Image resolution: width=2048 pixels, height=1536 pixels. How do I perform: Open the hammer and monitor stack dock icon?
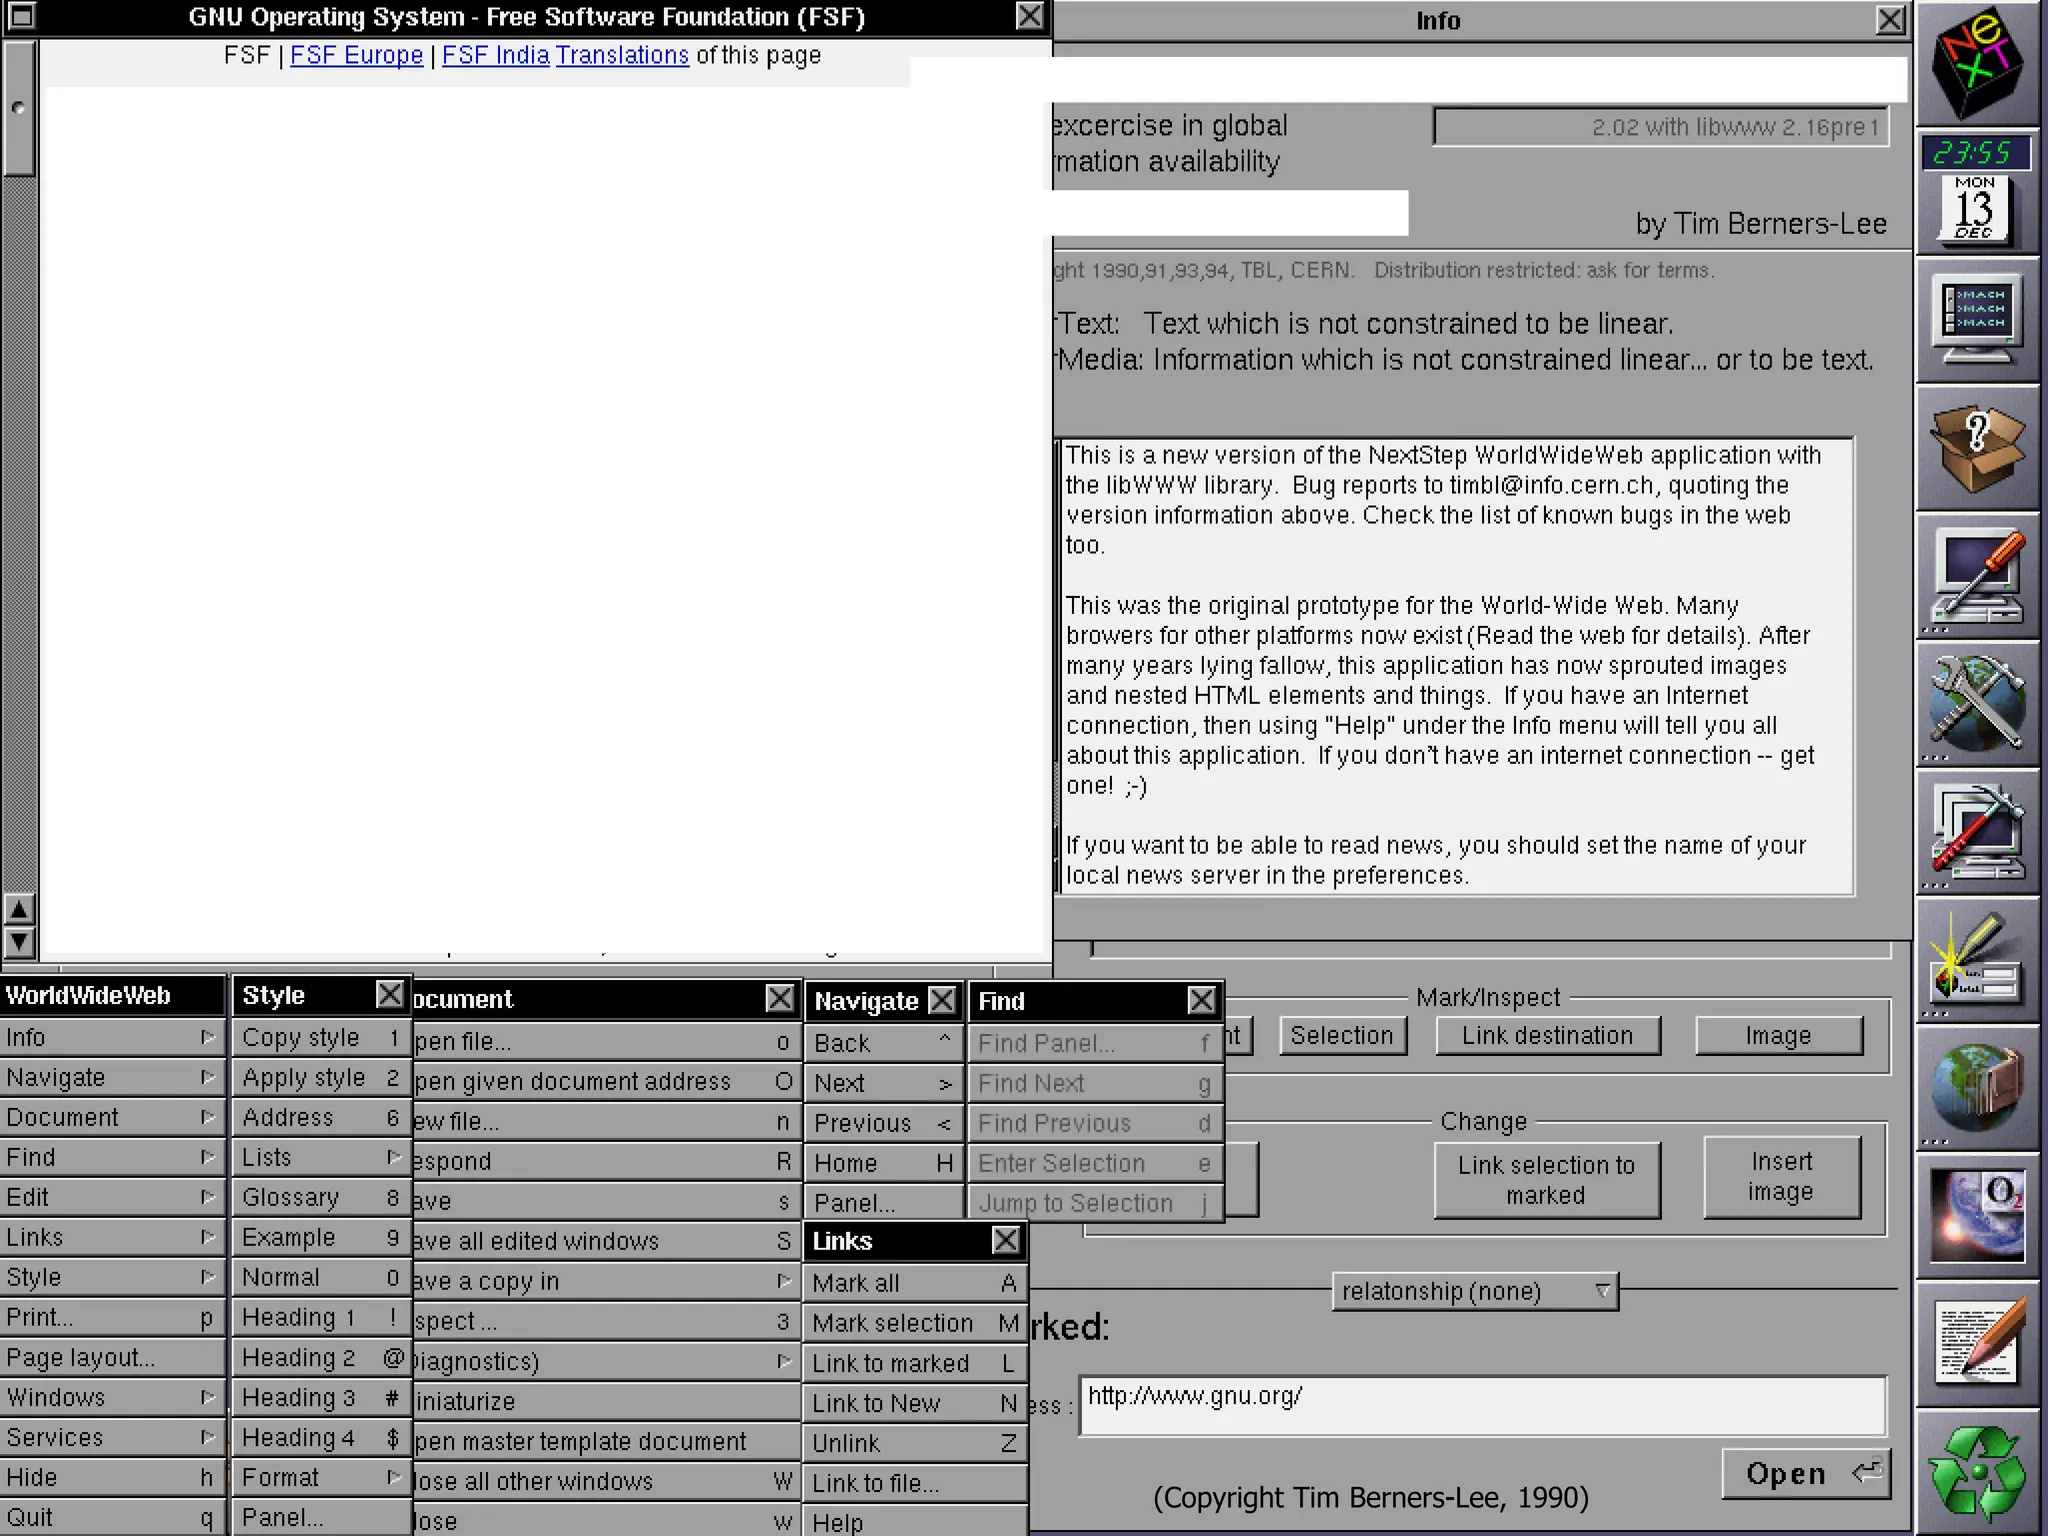1977,832
